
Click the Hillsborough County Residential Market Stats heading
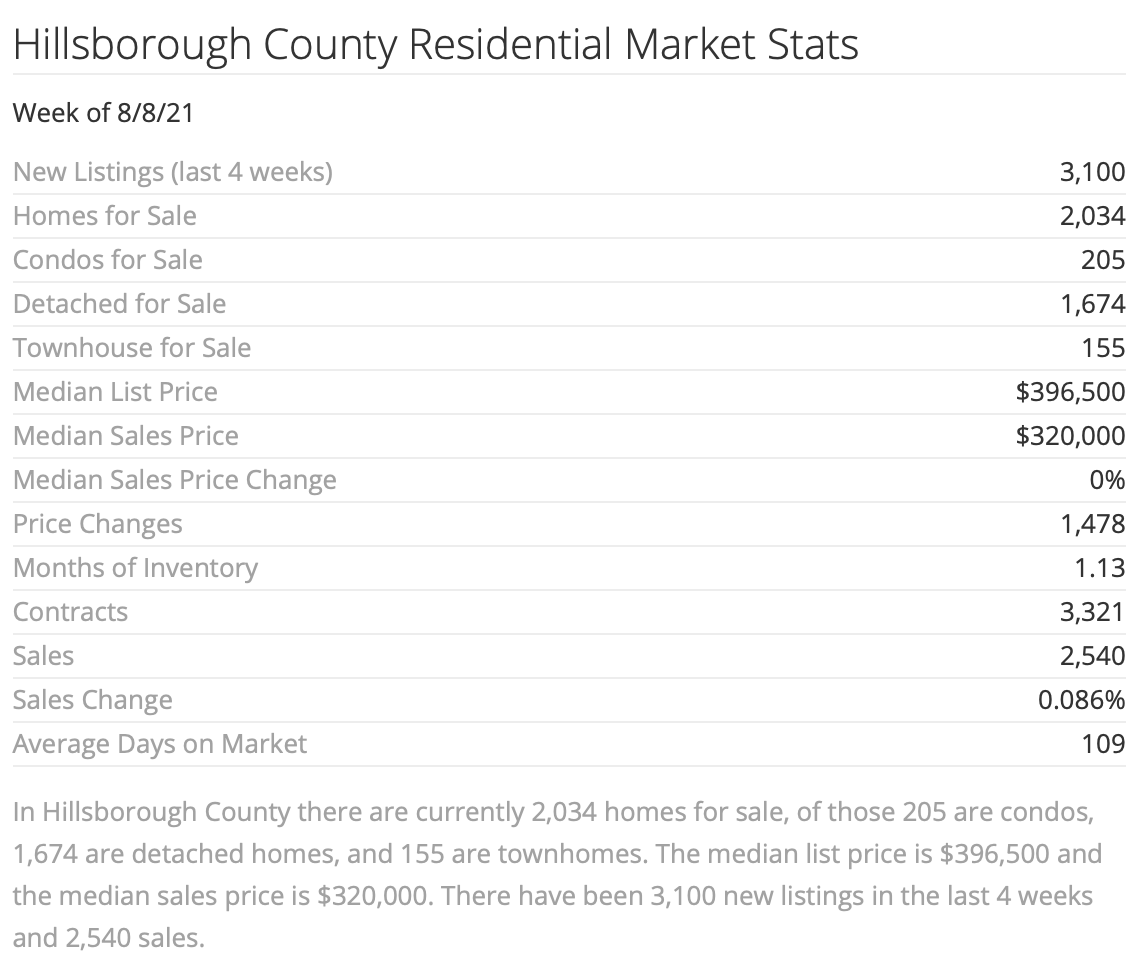(436, 45)
